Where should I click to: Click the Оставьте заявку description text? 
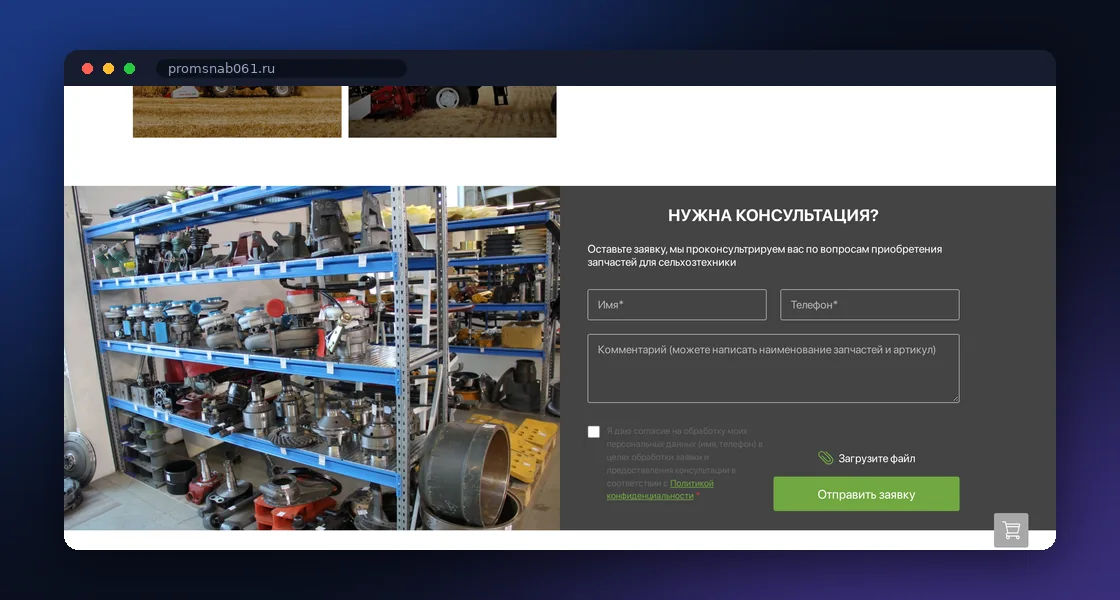(x=764, y=256)
